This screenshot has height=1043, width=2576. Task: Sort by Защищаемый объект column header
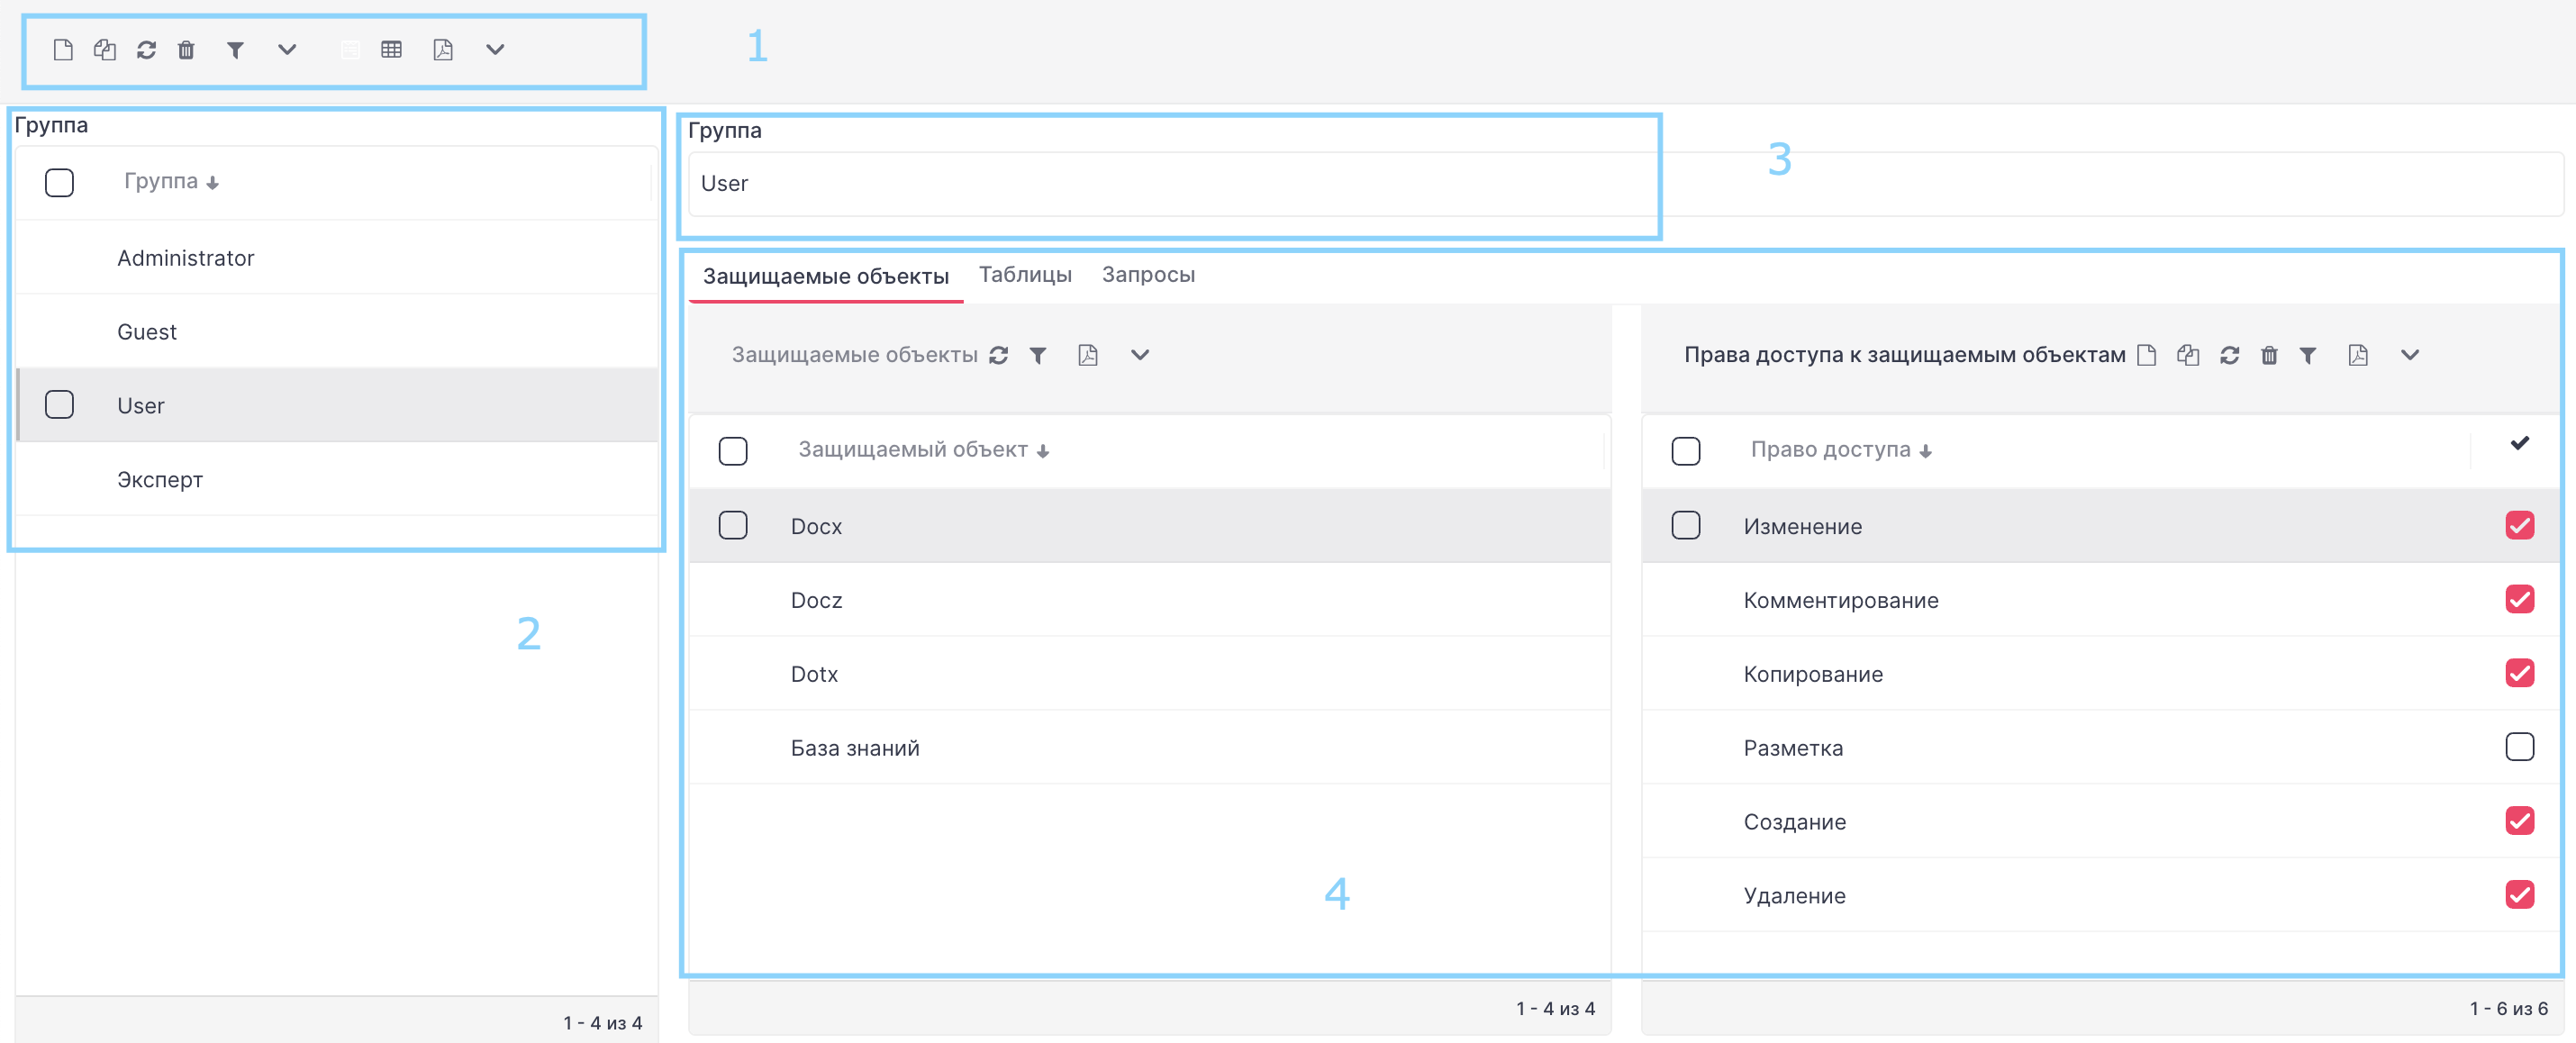coord(923,450)
